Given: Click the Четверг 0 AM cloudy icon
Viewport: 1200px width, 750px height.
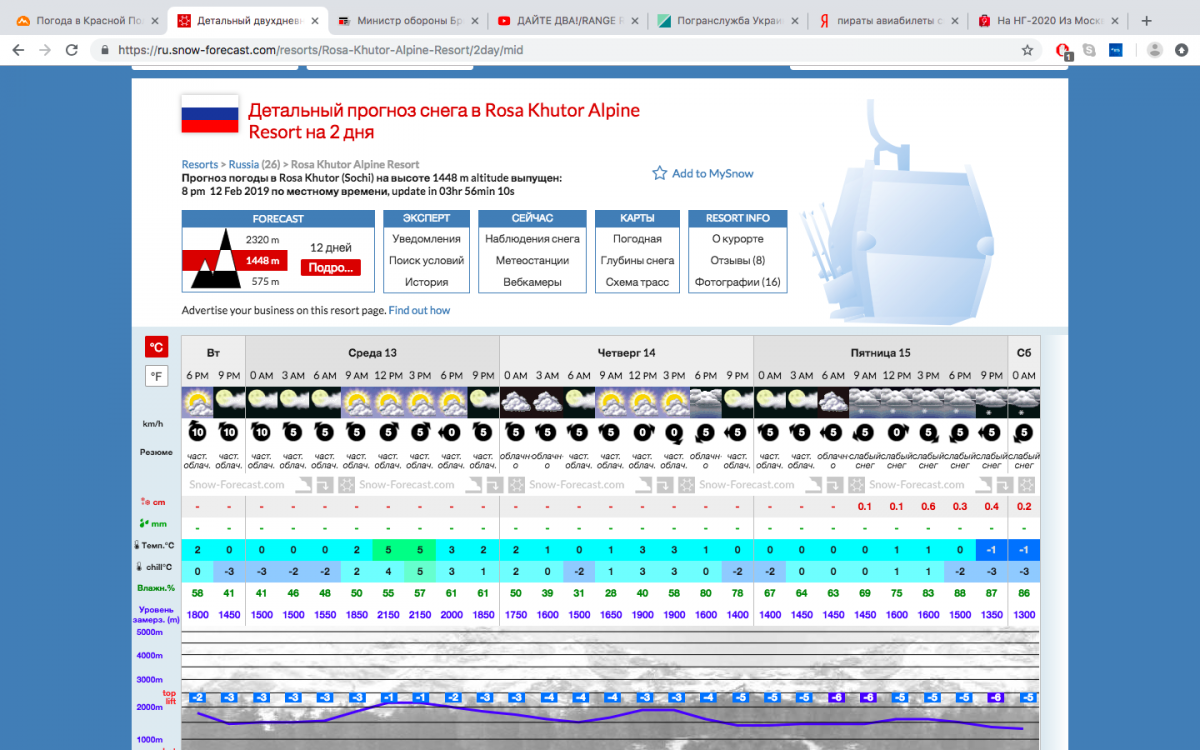Looking at the screenshot, I should pos(515,403).
